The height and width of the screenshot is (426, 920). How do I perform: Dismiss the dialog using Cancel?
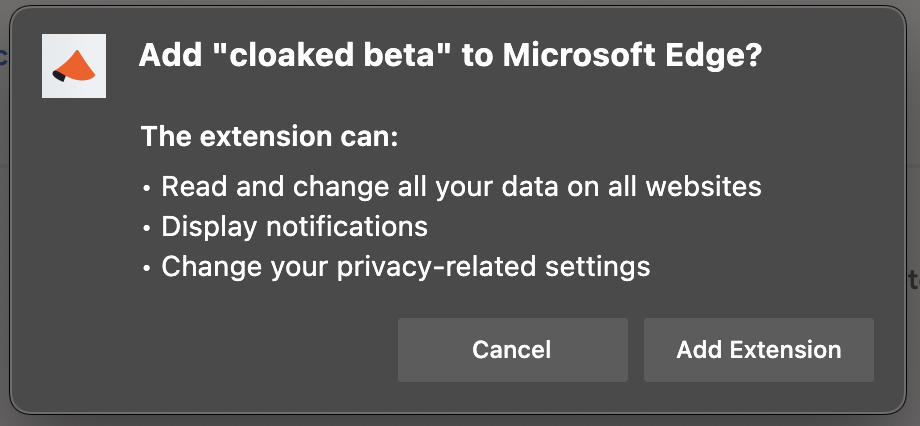point(513,350)
